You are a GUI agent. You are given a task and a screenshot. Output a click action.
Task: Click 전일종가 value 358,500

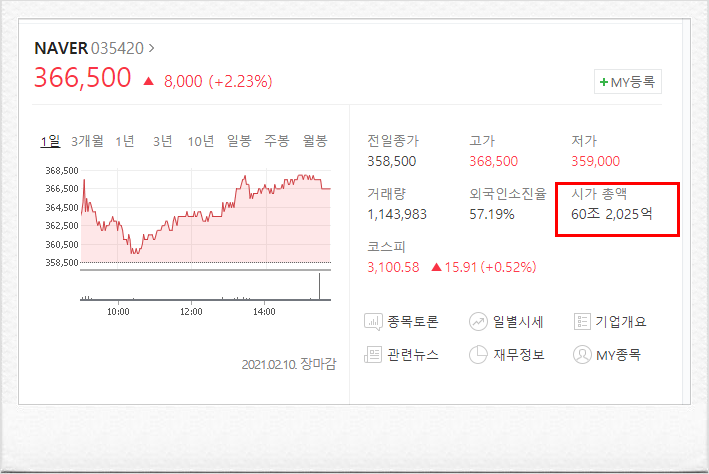tap(392, 161)
